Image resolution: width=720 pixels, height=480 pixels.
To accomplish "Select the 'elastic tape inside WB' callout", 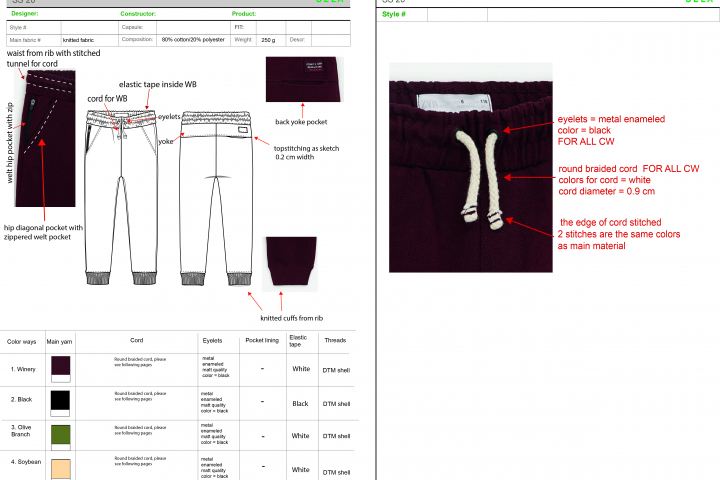I will tap(158, 84).
